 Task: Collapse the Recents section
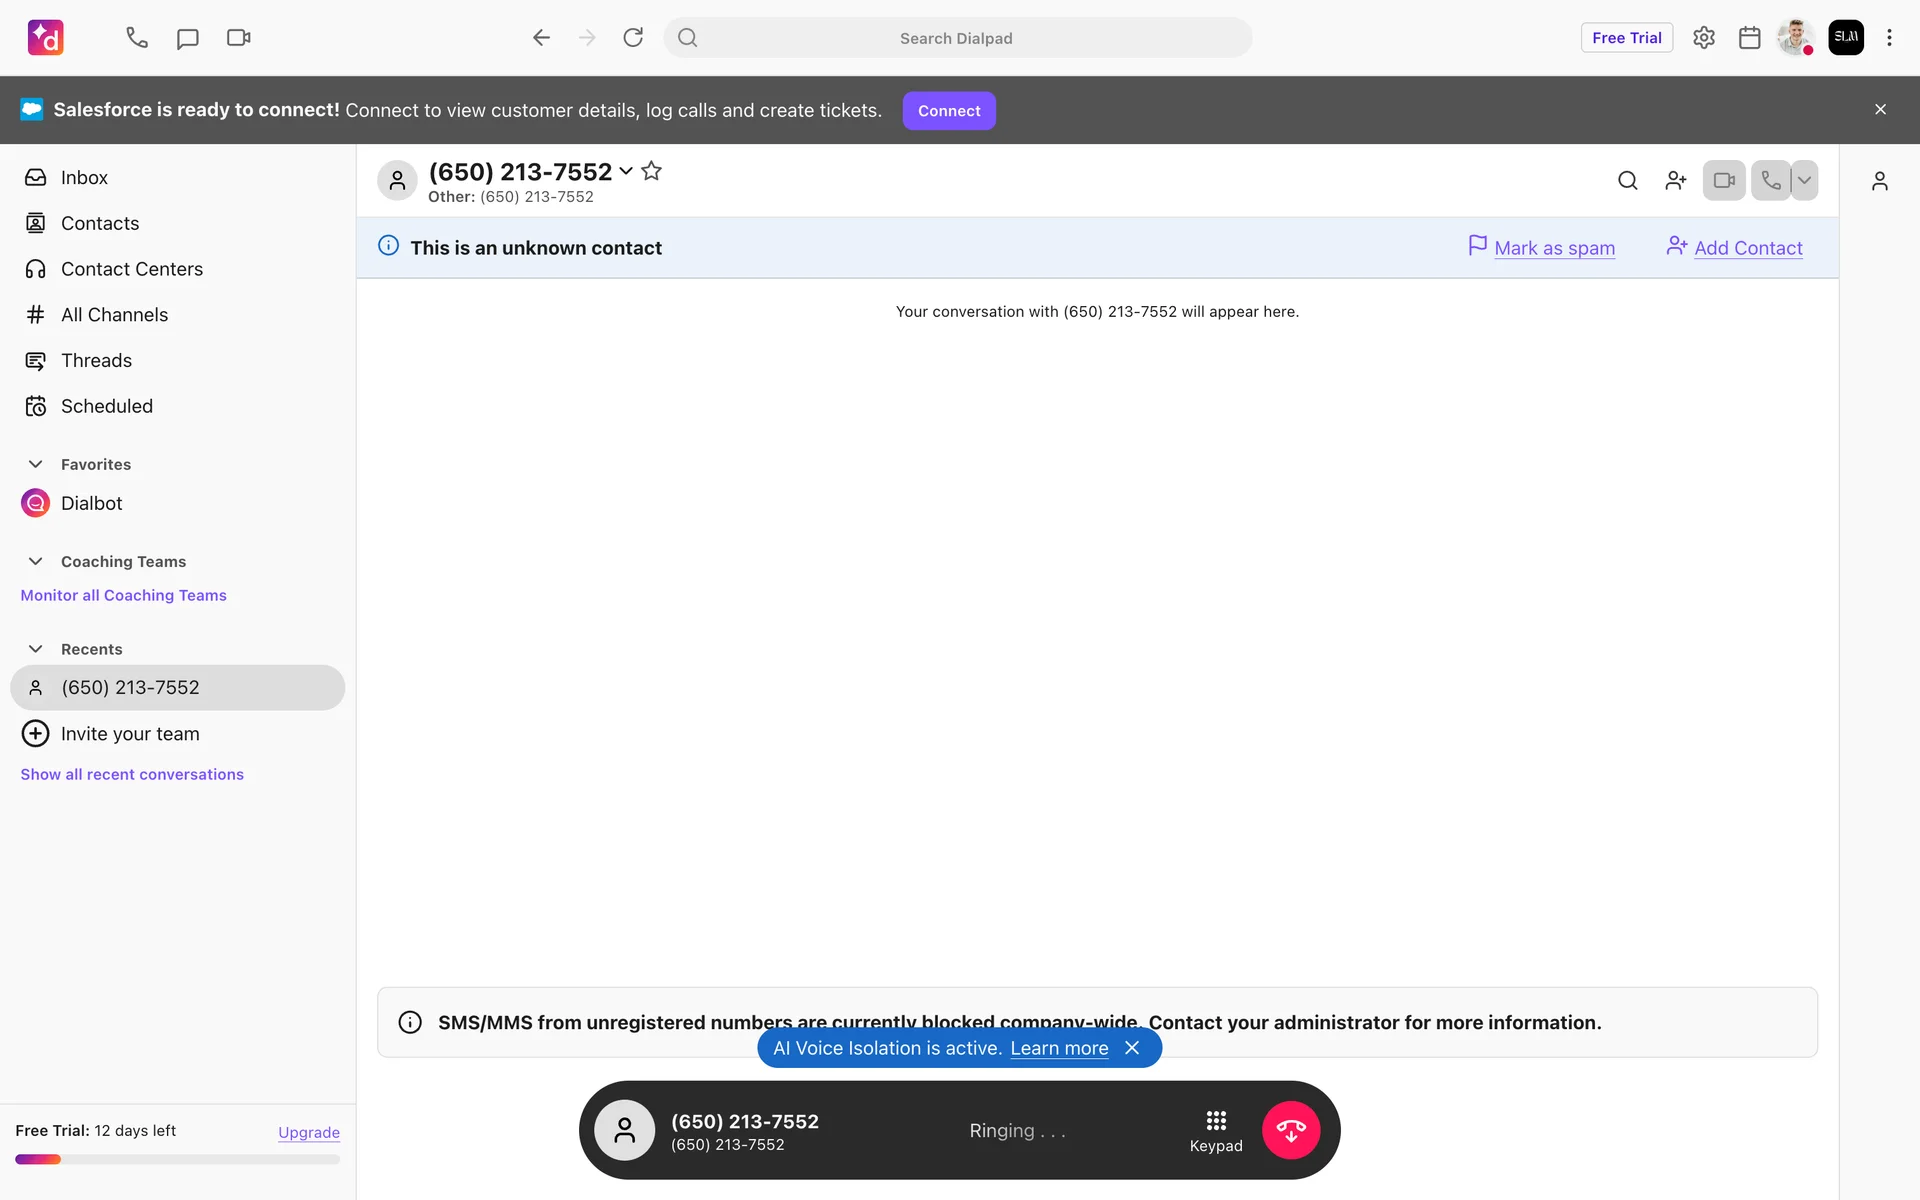(x=36, y=649)
